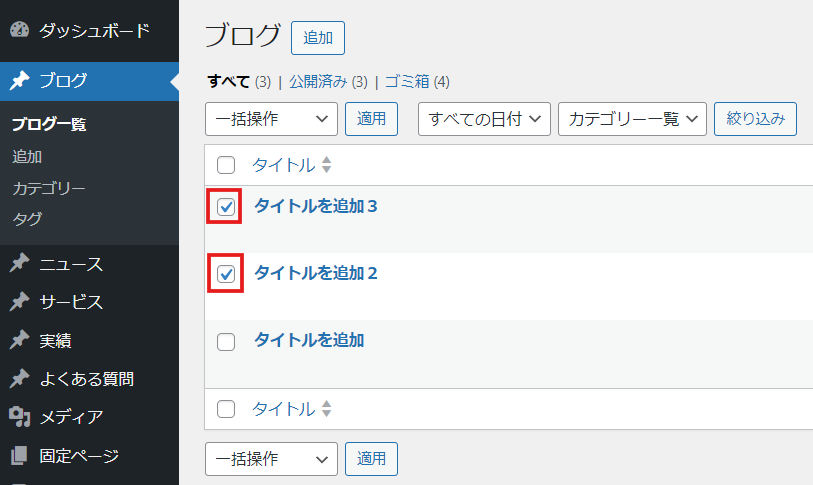The width and height of the screenshot is (813, 485).
Task: Open the top 一括操作 dropdown
Action: [271, 119]
